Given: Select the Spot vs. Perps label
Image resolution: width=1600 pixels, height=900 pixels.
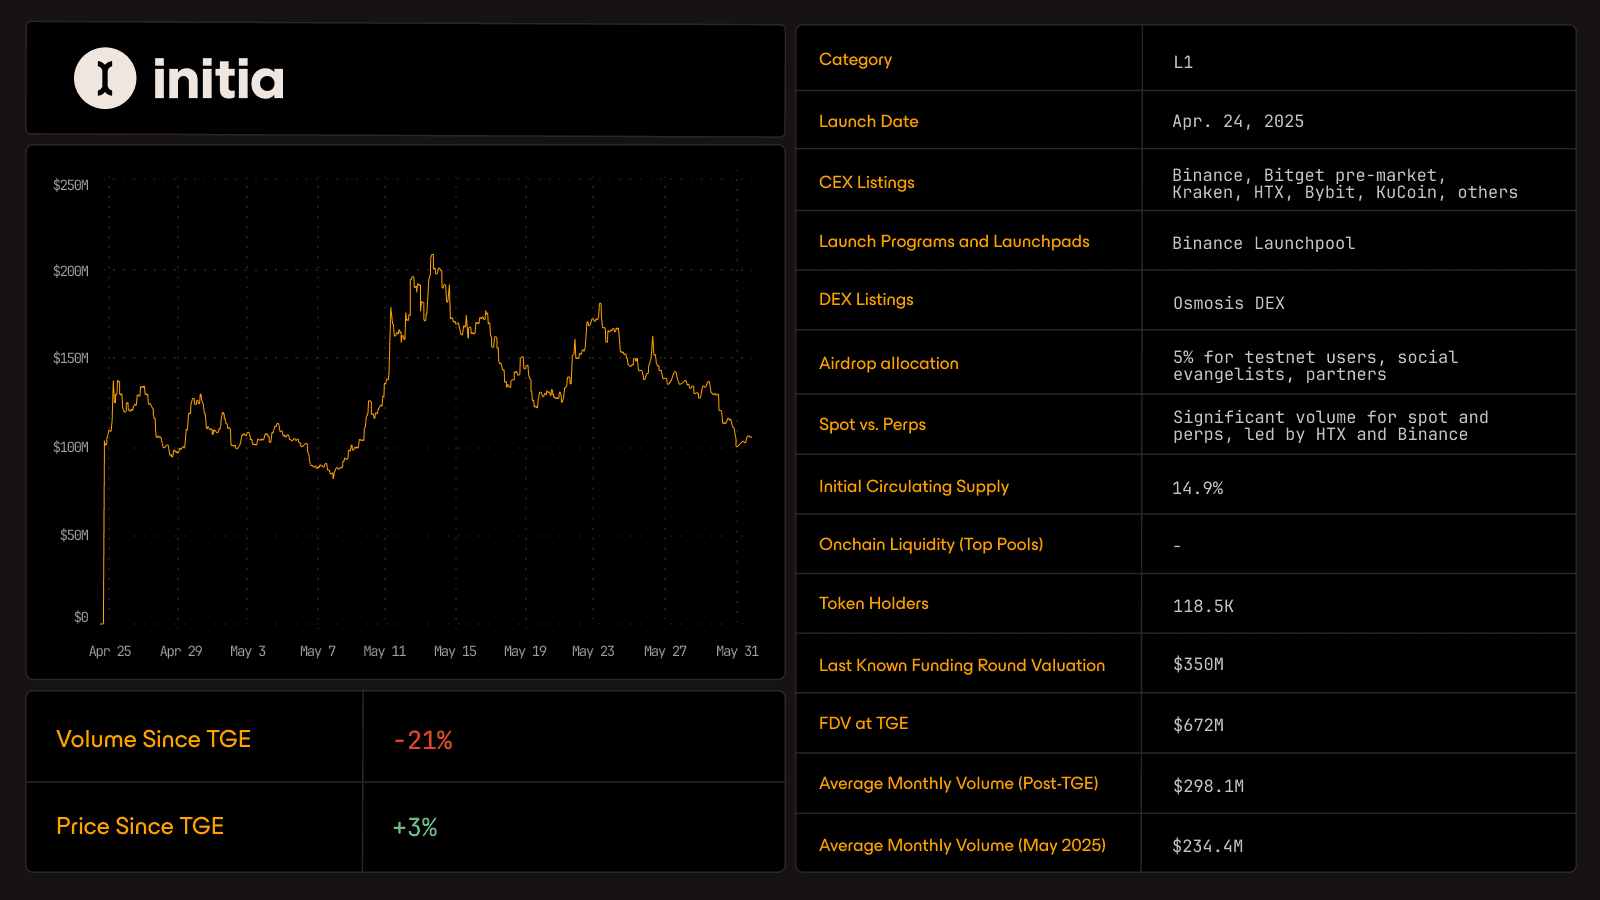Looking at the screenshot, I should [872, 424].
